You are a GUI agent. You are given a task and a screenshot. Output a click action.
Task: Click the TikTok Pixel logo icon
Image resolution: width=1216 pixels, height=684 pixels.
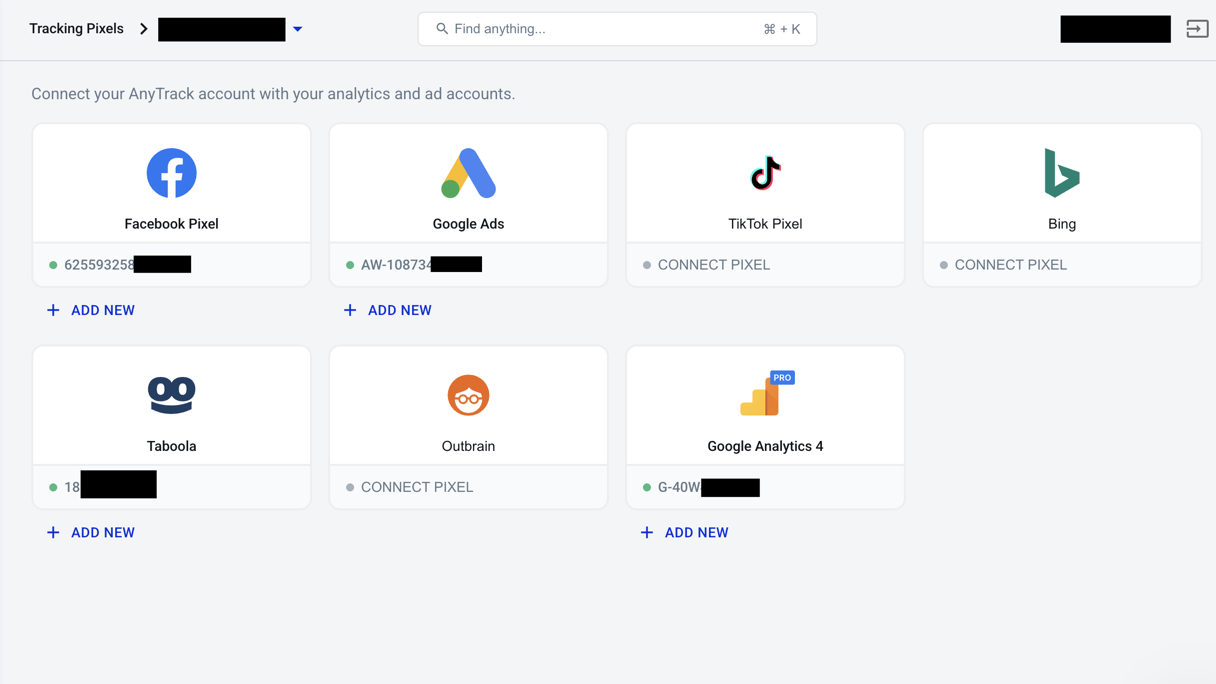765,173
